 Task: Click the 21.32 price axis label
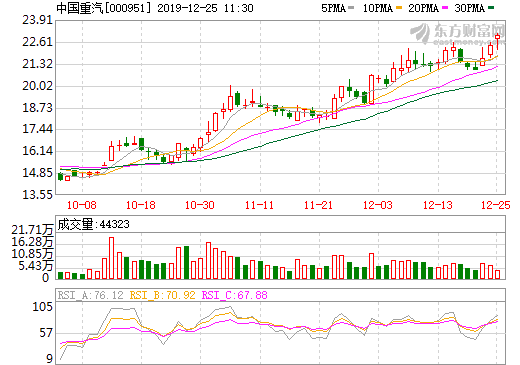[37, 64]
